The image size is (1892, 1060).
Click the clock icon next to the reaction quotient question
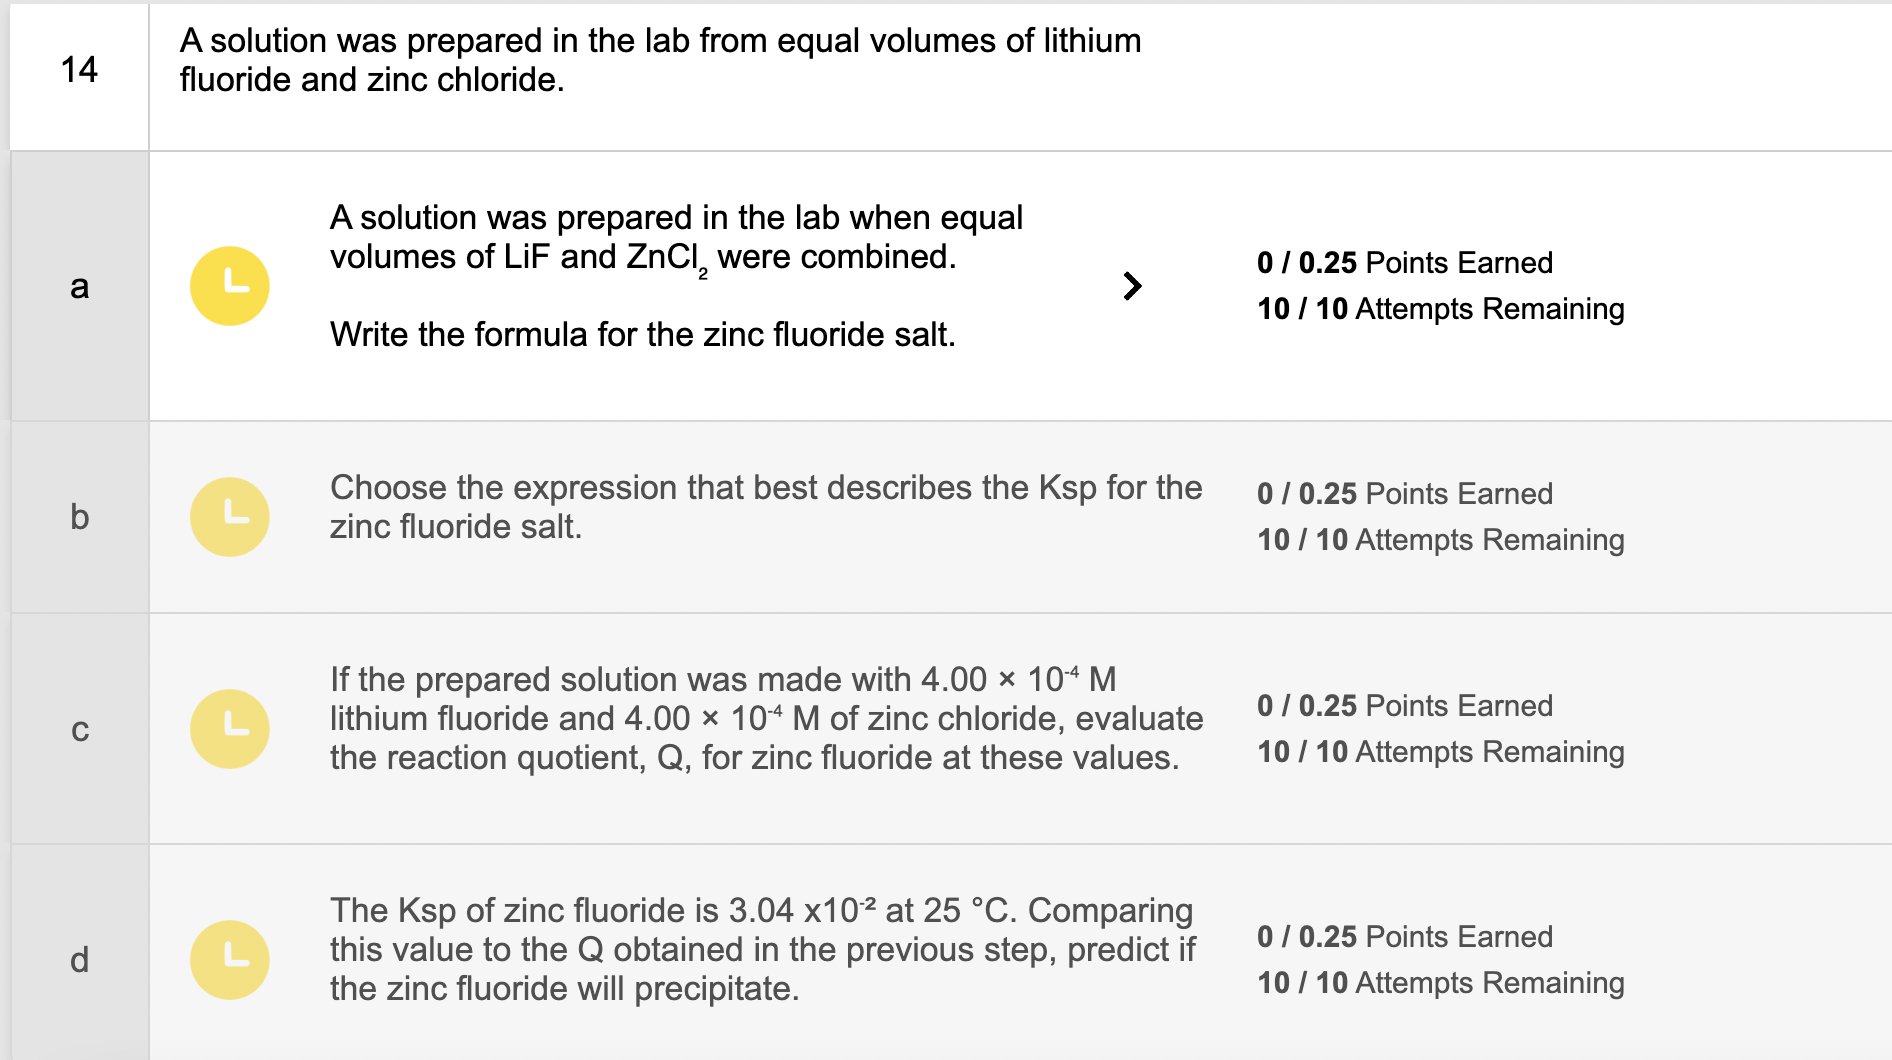coord(229,728)
